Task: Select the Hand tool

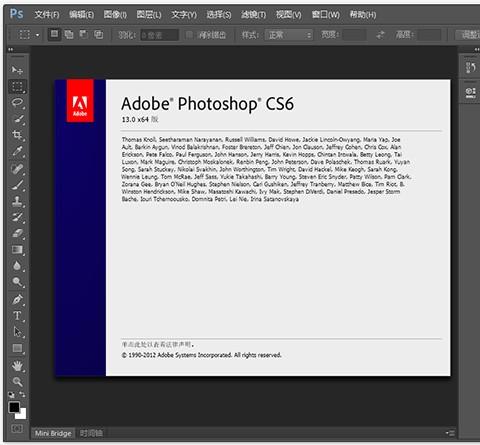Action: point(17,366)
